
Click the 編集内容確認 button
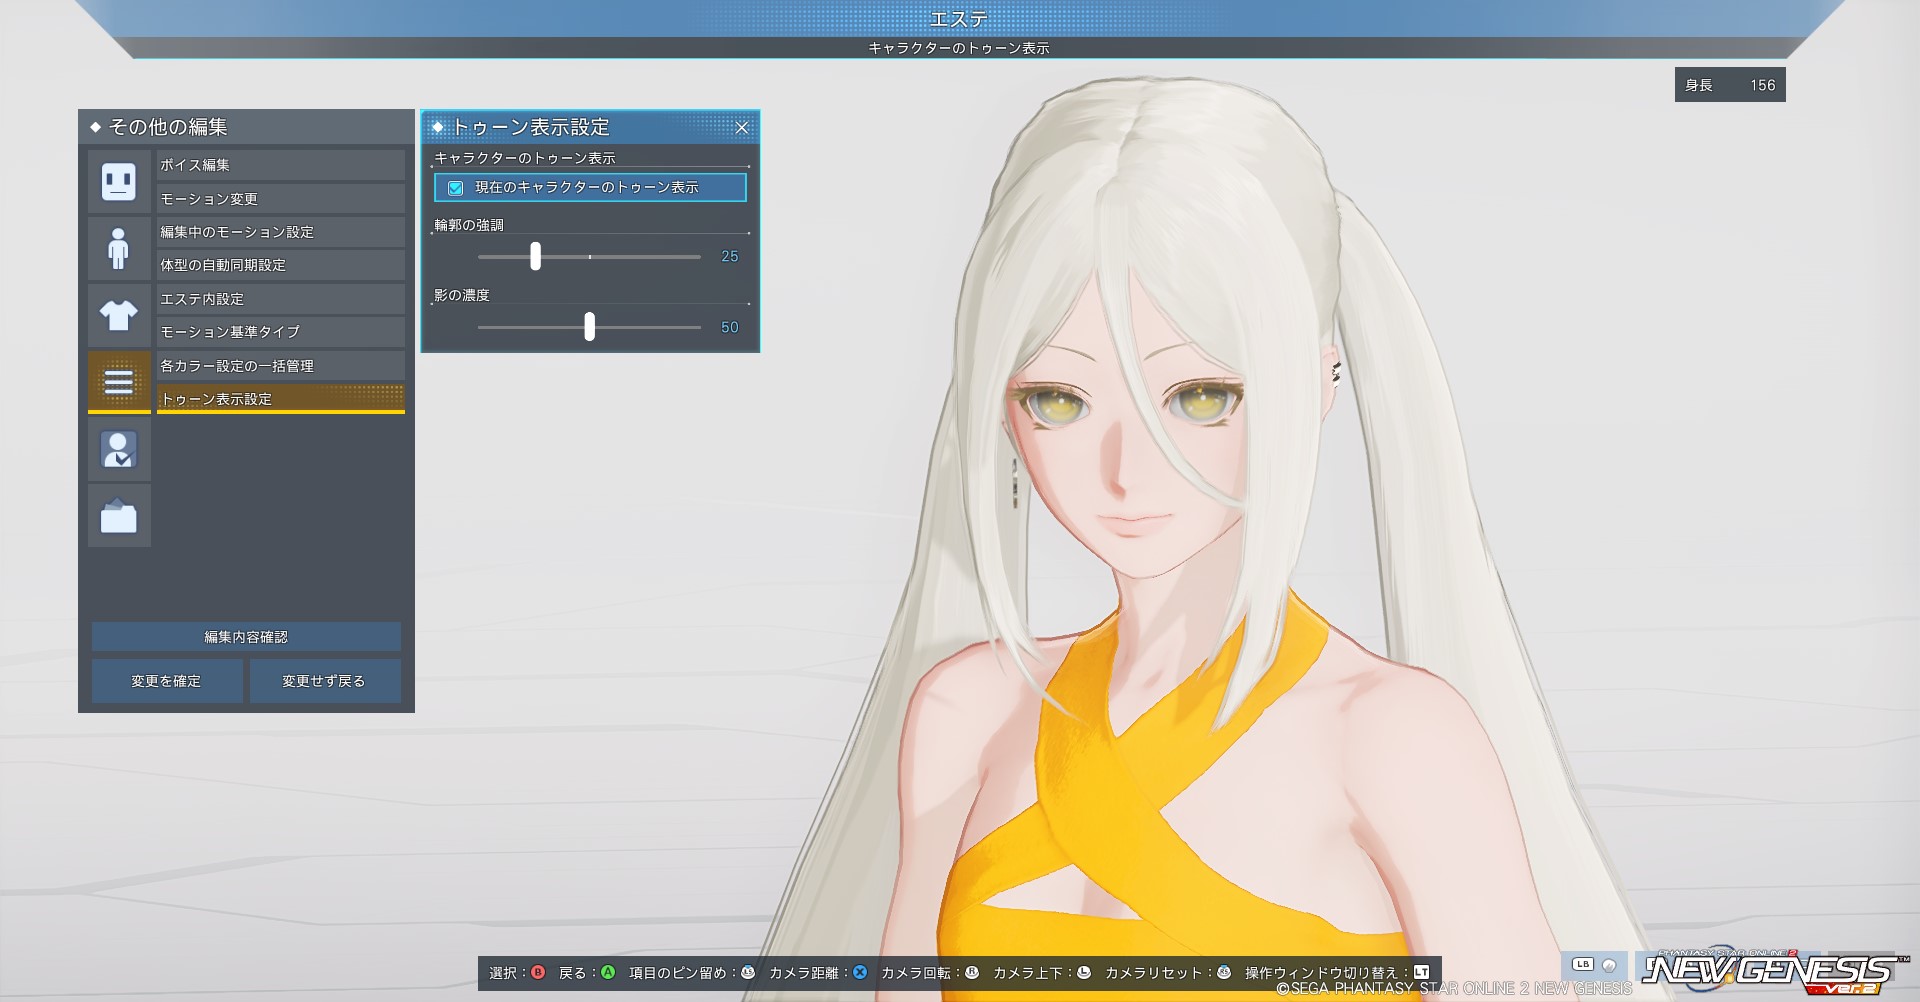coord(246,637)
